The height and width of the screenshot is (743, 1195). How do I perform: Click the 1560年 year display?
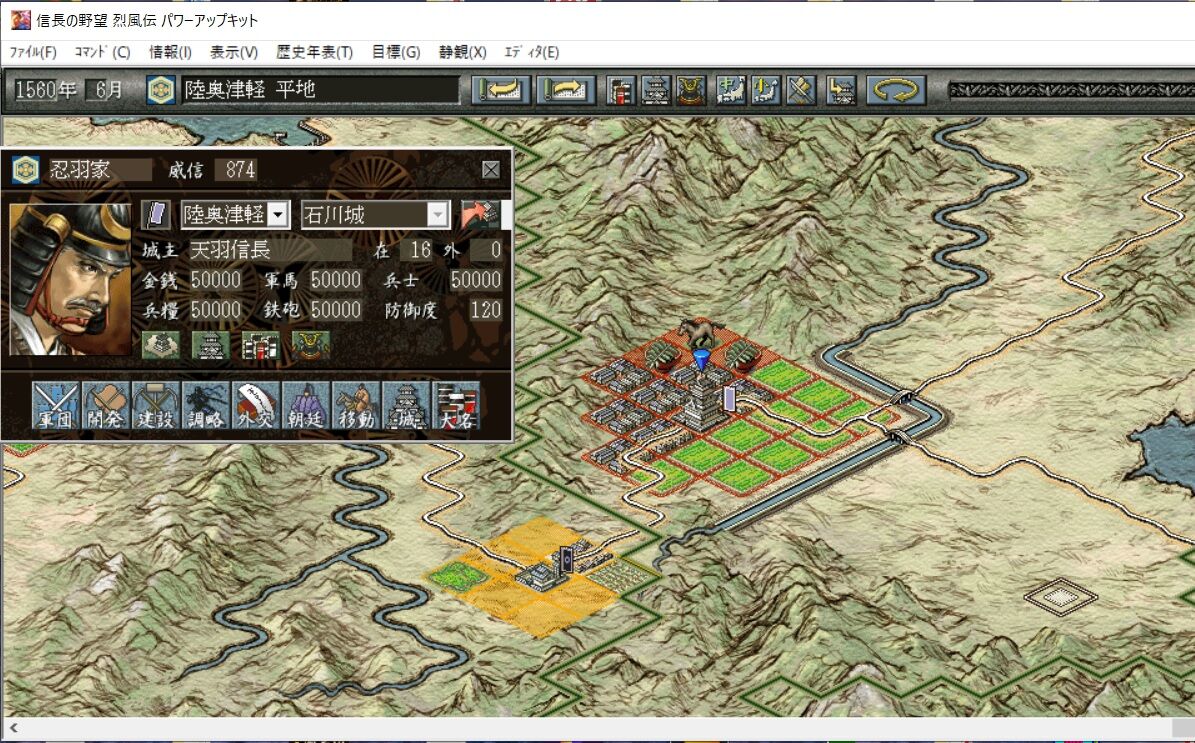pyautogui.click(x=46, y=90)
